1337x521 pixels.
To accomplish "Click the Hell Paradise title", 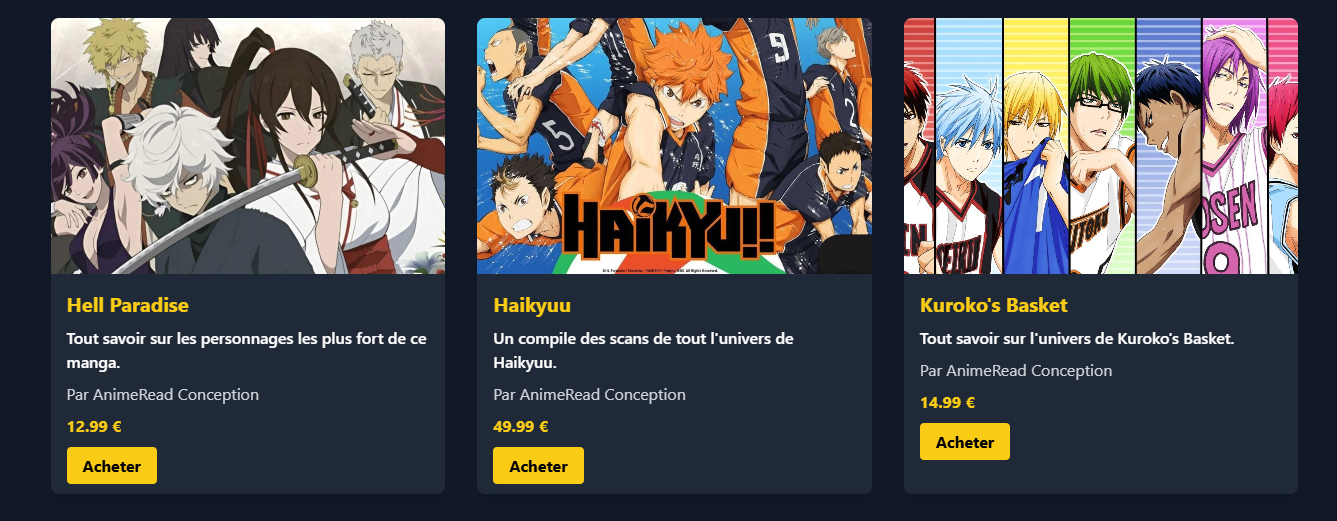I will 128,305.
